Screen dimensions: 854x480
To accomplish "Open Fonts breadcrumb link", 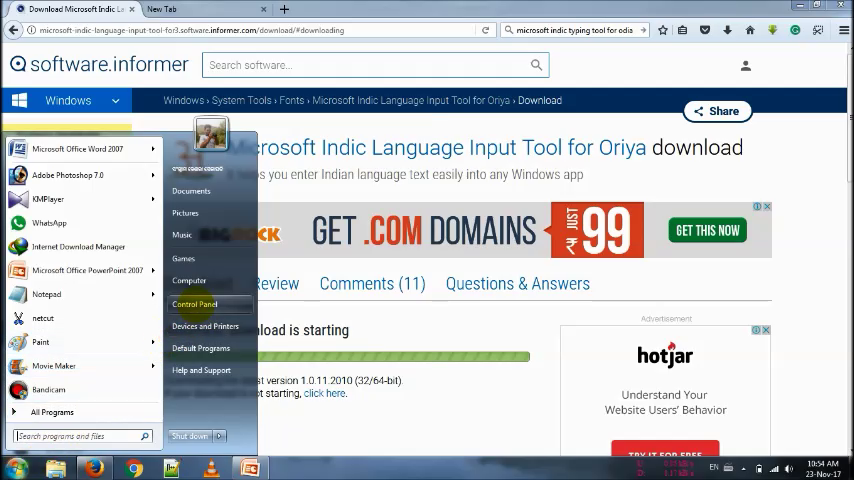I will tap(291, 100).
